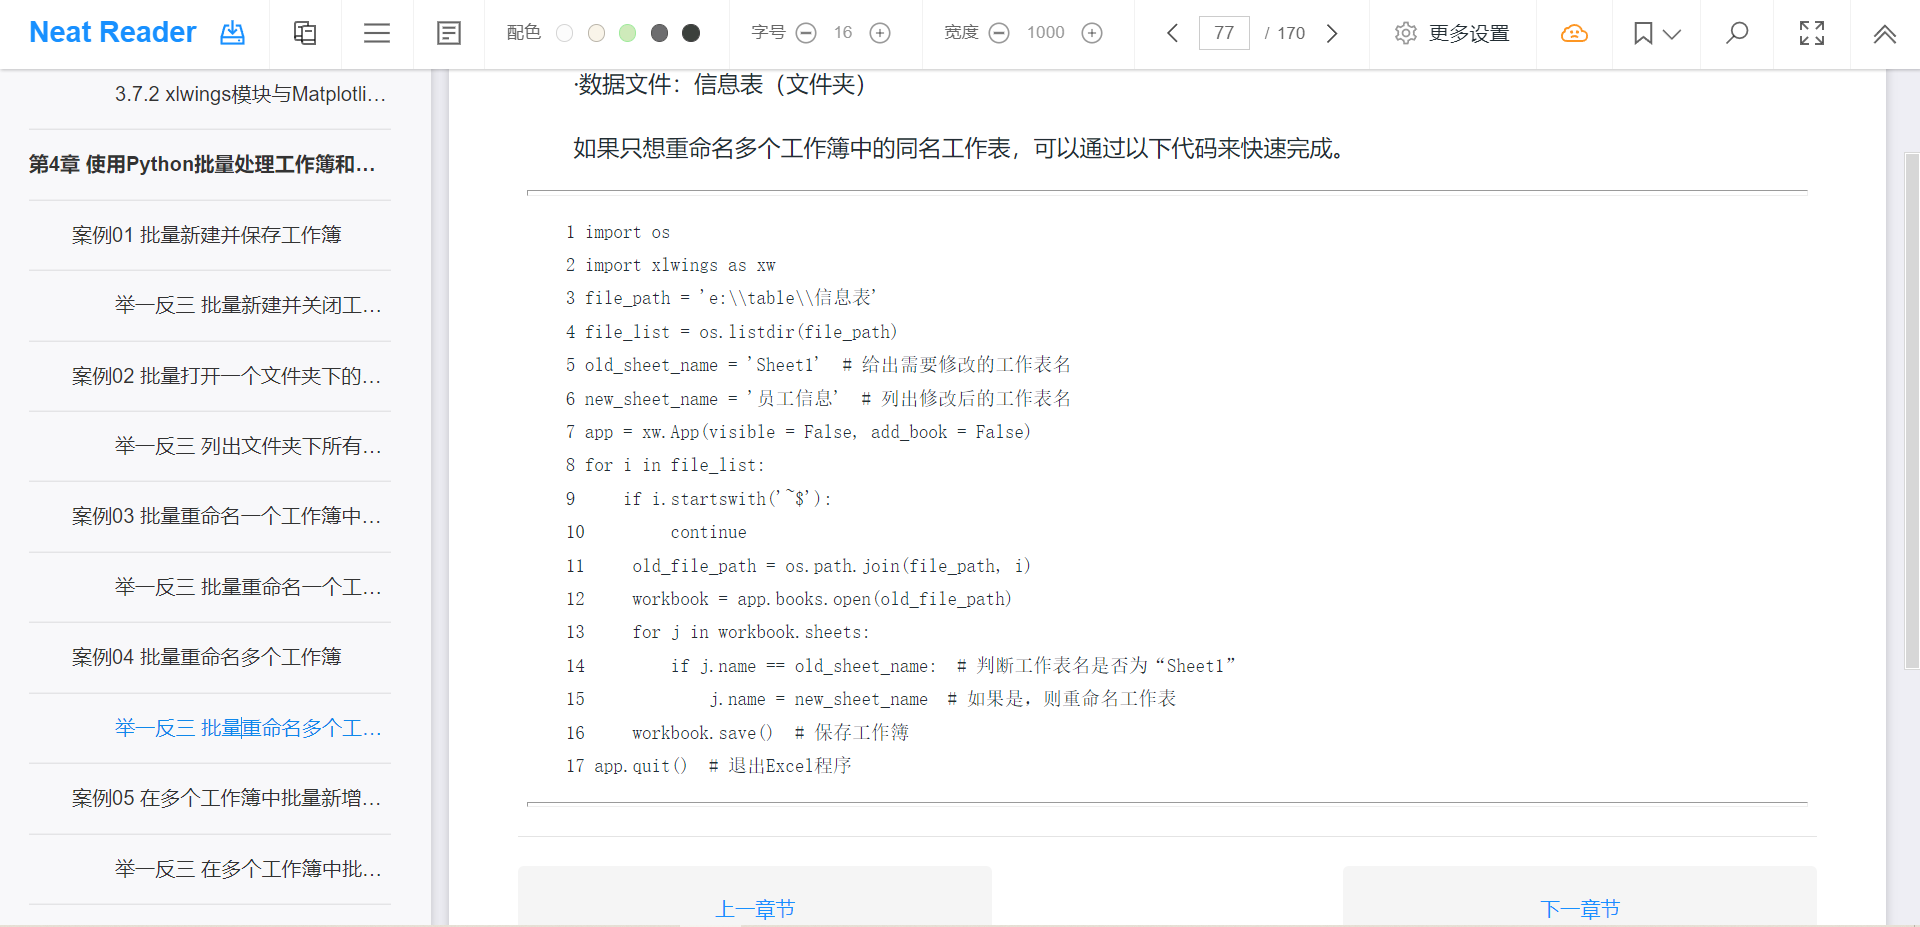Click the 宽度 width label
The image size is (1920, 927).
coord(961,33)
